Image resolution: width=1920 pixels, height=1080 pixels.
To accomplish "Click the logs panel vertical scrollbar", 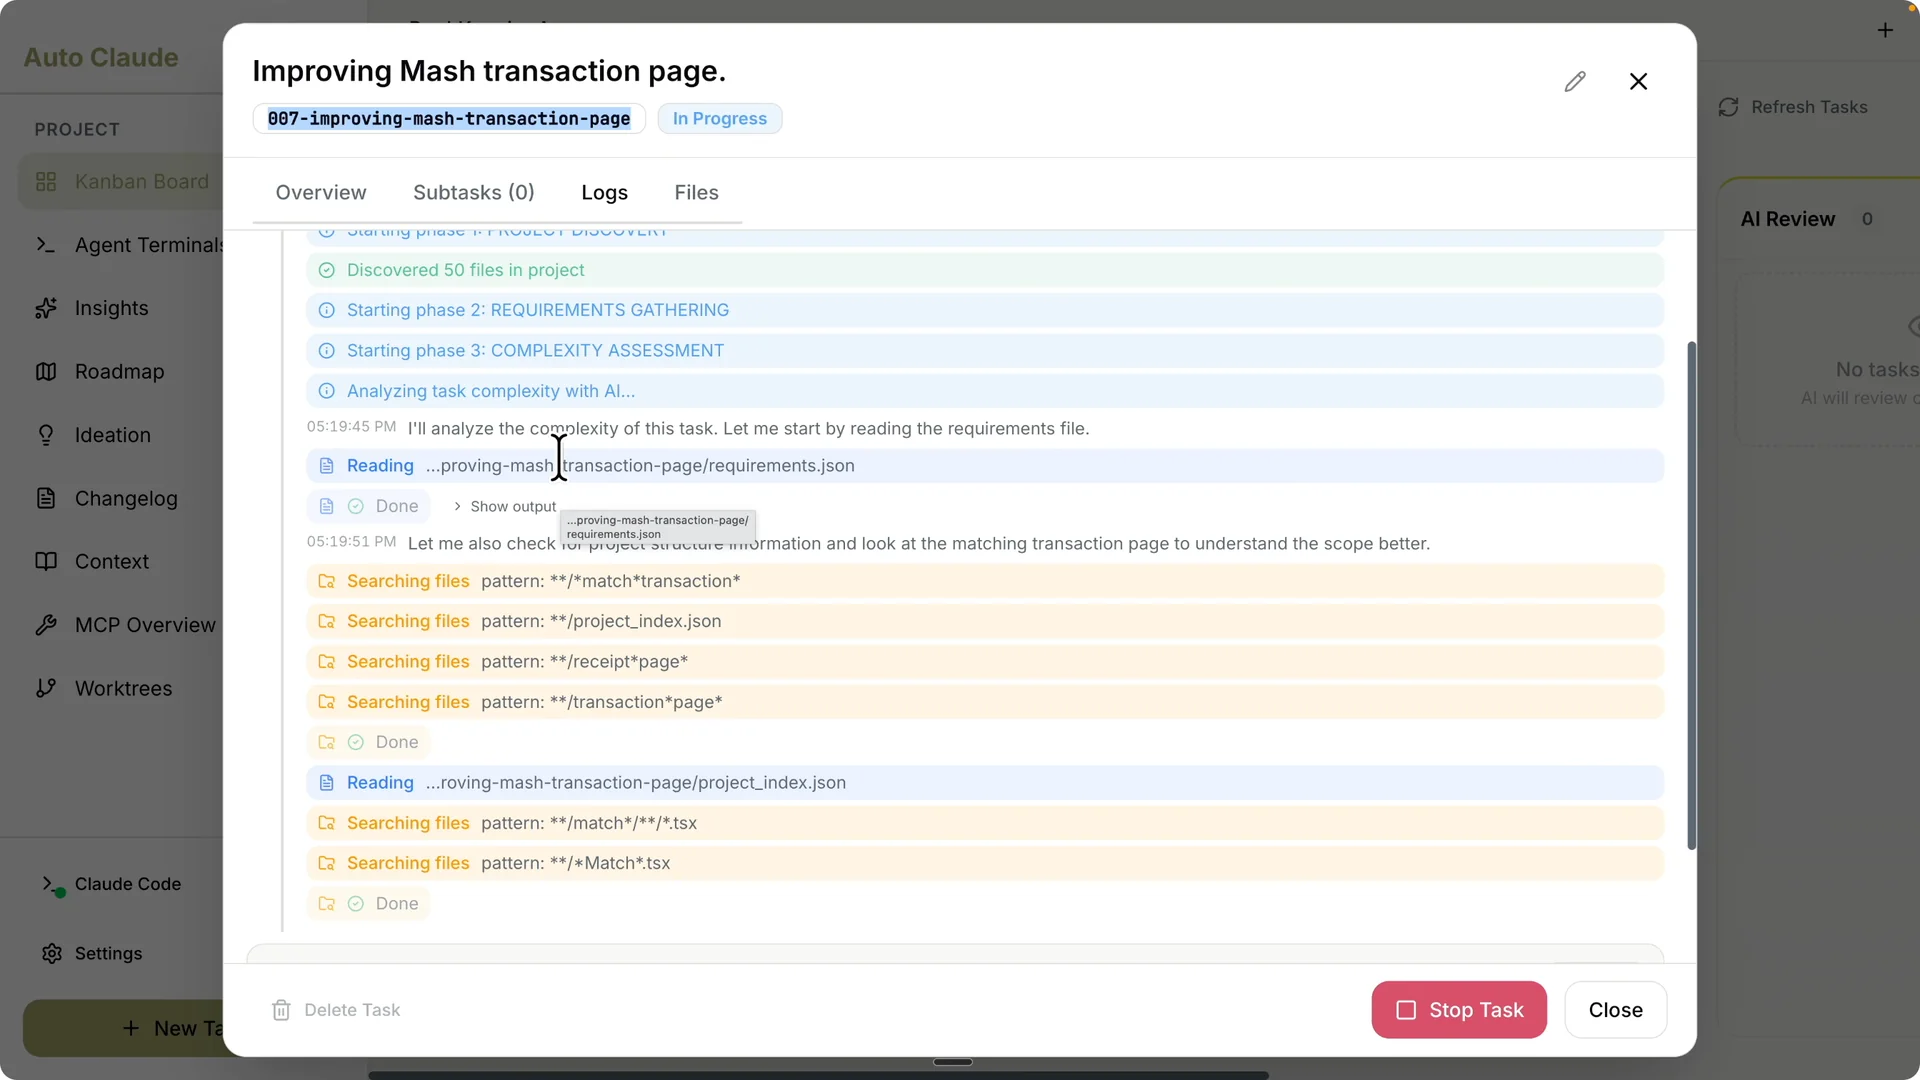I will coord(1691,595).
